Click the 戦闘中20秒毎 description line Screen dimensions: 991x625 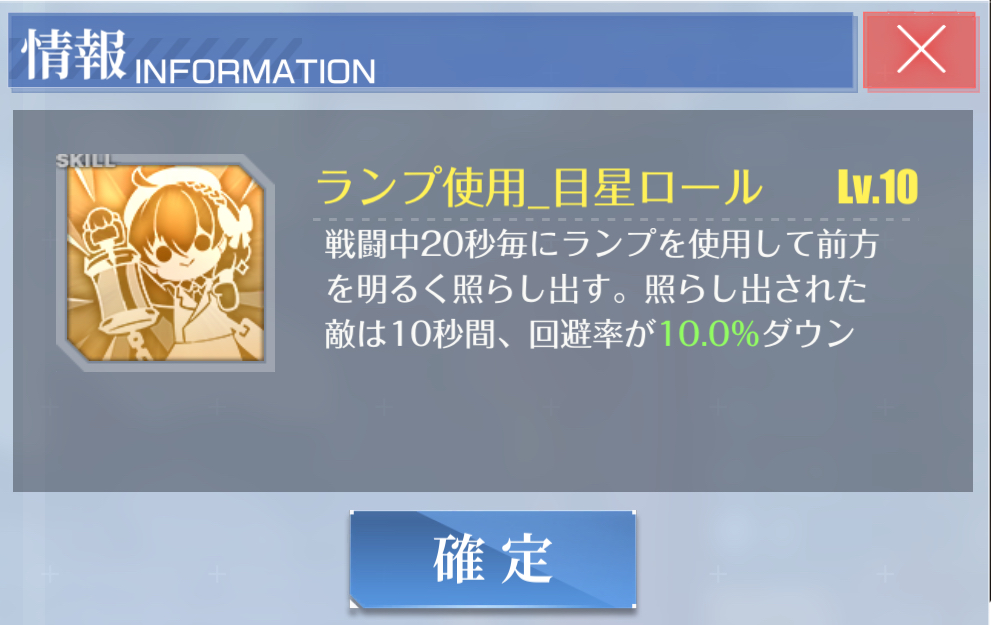click(x=602, y=244)
